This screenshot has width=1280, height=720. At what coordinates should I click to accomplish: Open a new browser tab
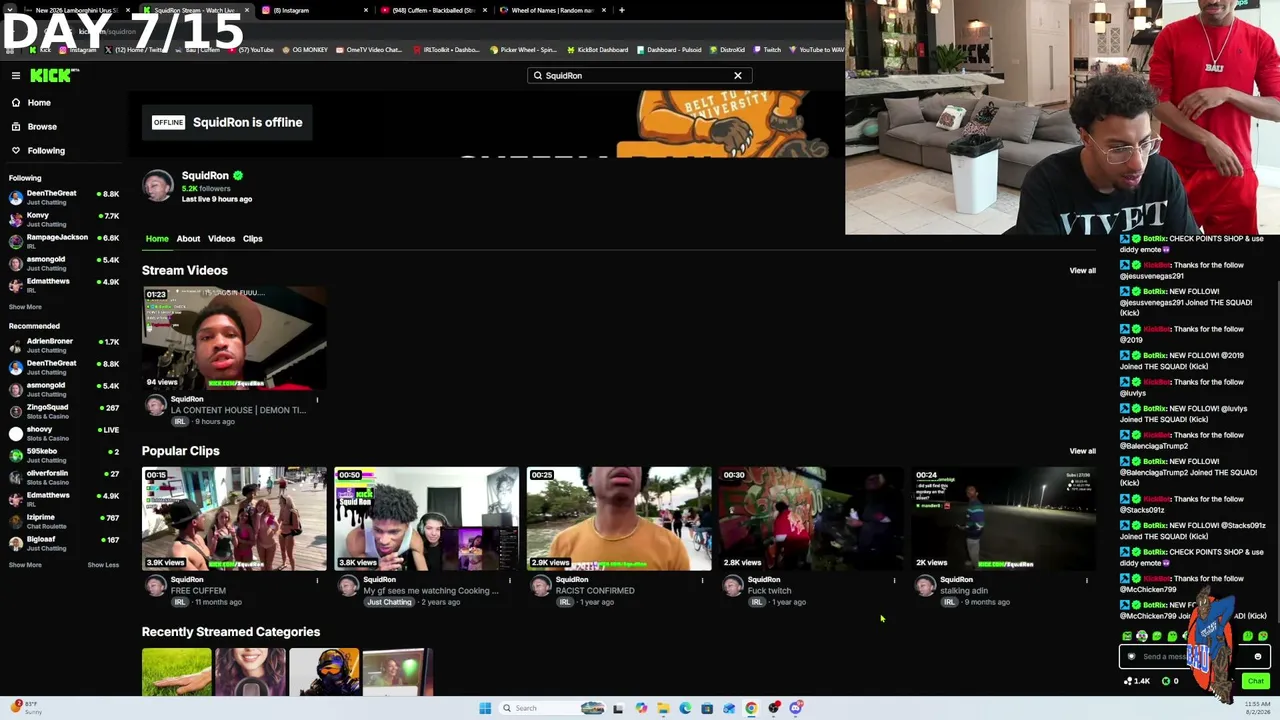pyautogui.click(x=622, y=10)
